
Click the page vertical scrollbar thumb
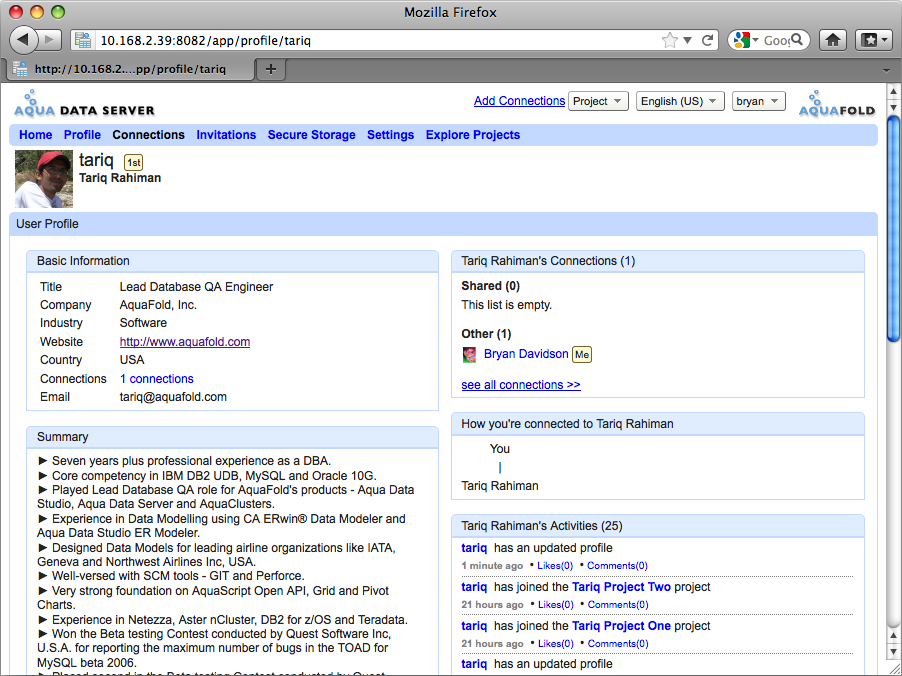[893, 229]
